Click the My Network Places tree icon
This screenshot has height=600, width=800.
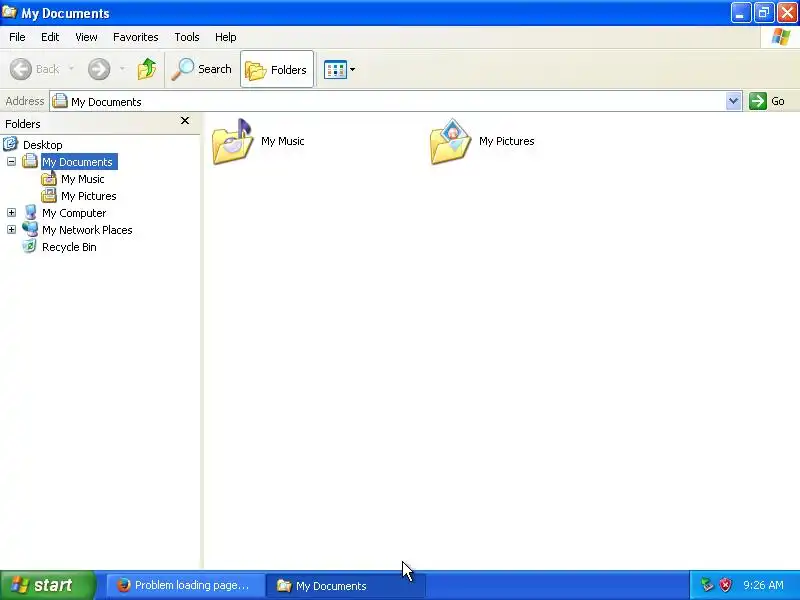coord(30,229)
